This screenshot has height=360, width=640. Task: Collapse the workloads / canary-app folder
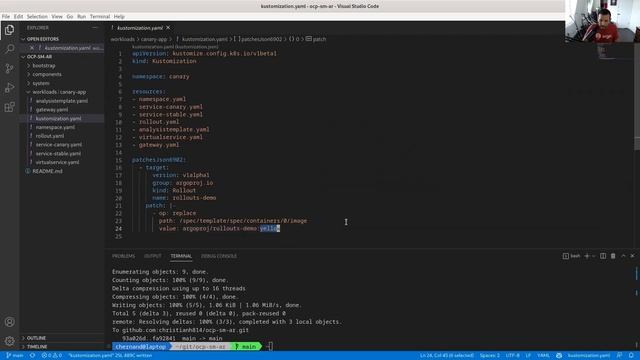59,92
